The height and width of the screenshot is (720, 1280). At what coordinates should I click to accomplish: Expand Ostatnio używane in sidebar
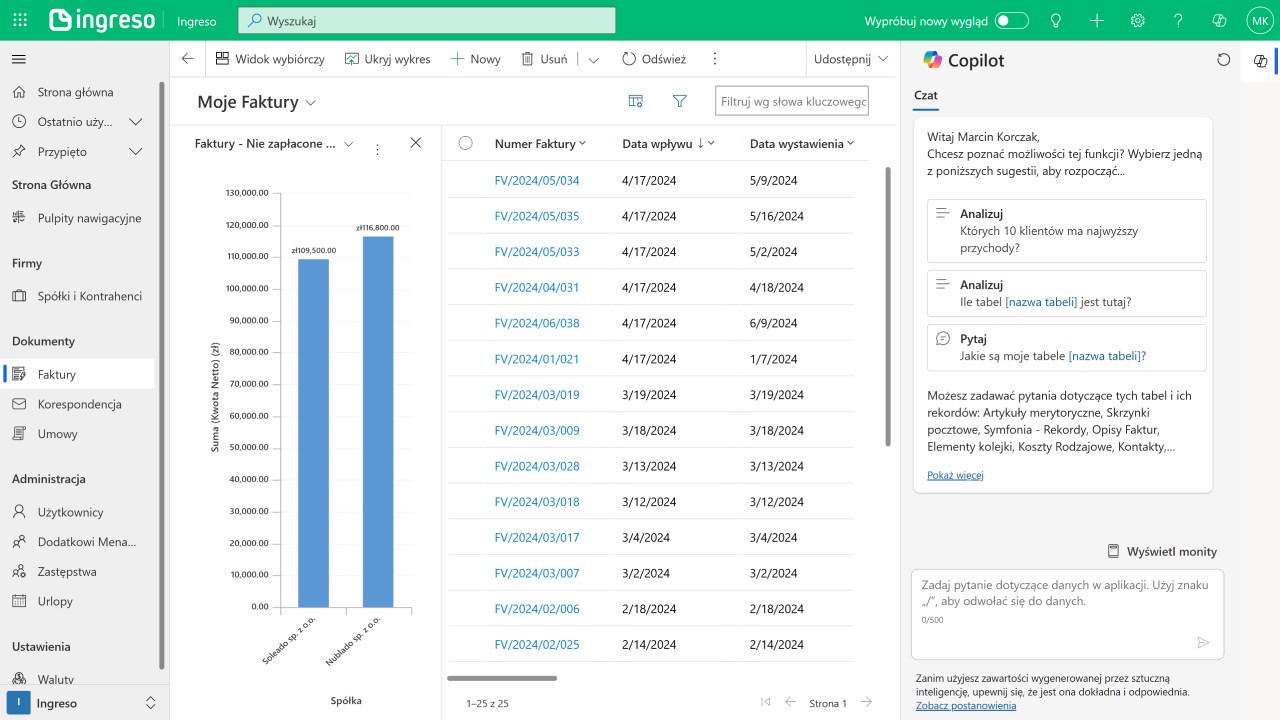pyautogui.click(x=136, y=122)
